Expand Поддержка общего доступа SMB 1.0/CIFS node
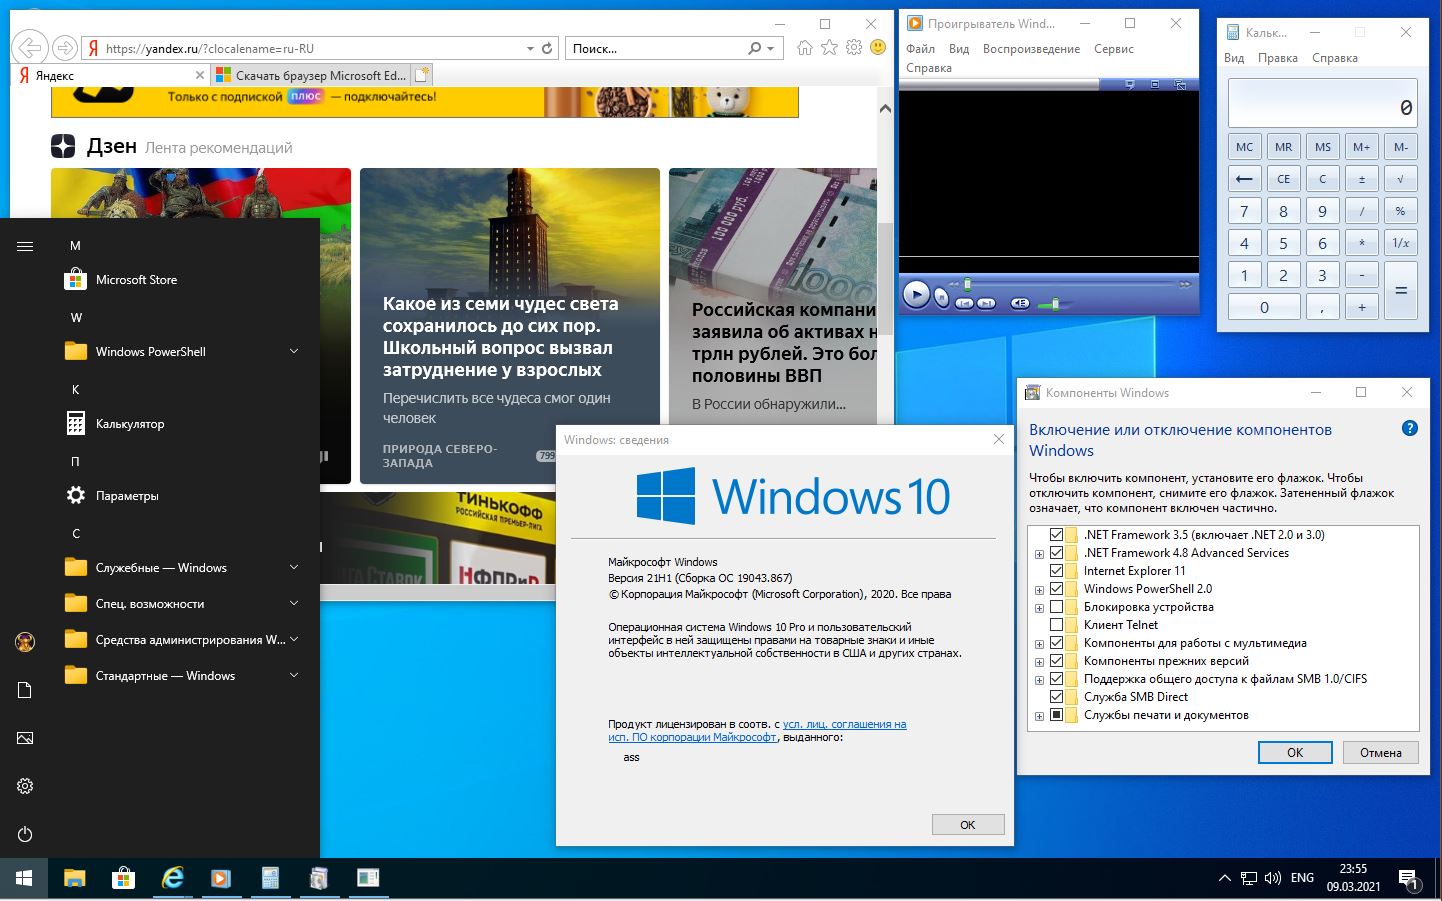 click(1039, 680)
